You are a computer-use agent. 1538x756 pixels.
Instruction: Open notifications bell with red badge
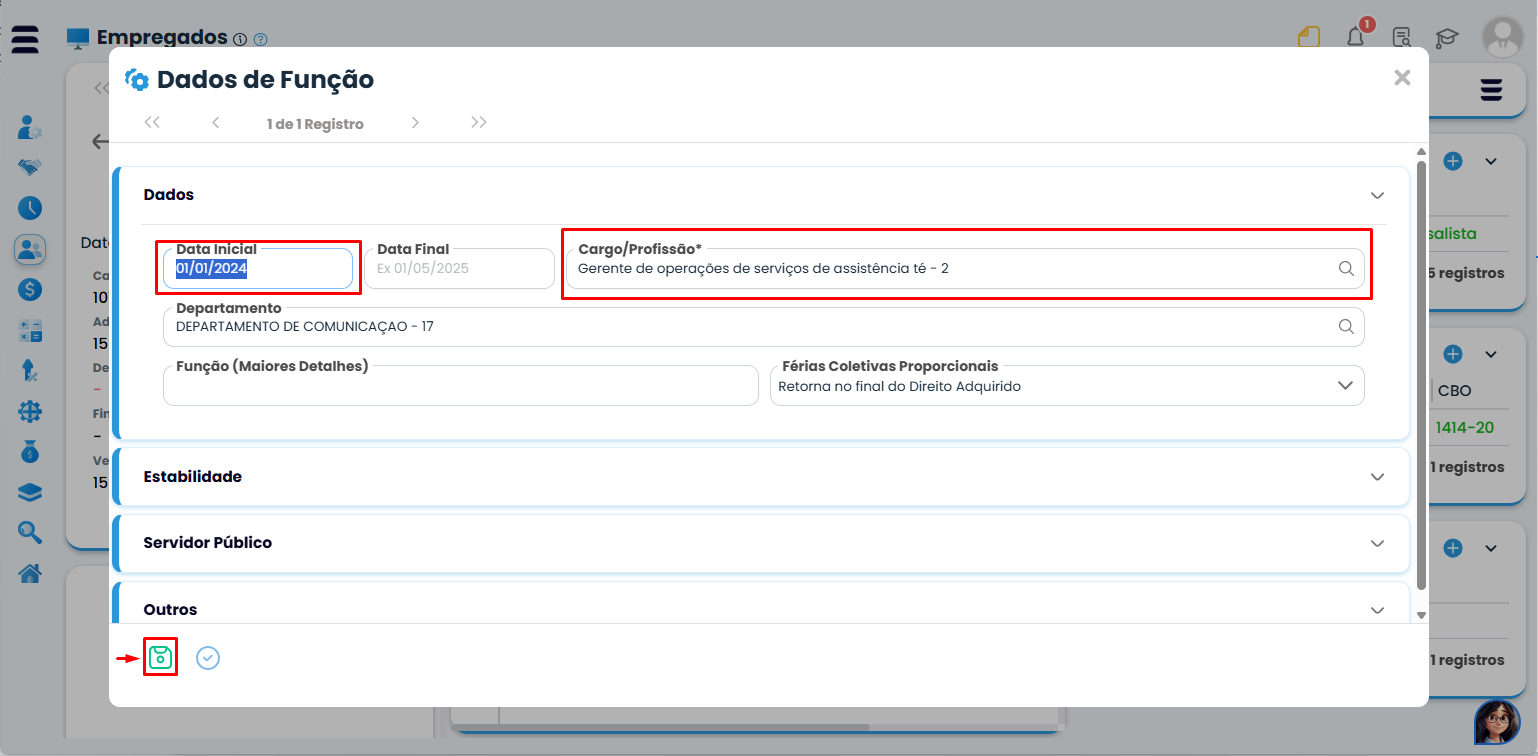1357,36
